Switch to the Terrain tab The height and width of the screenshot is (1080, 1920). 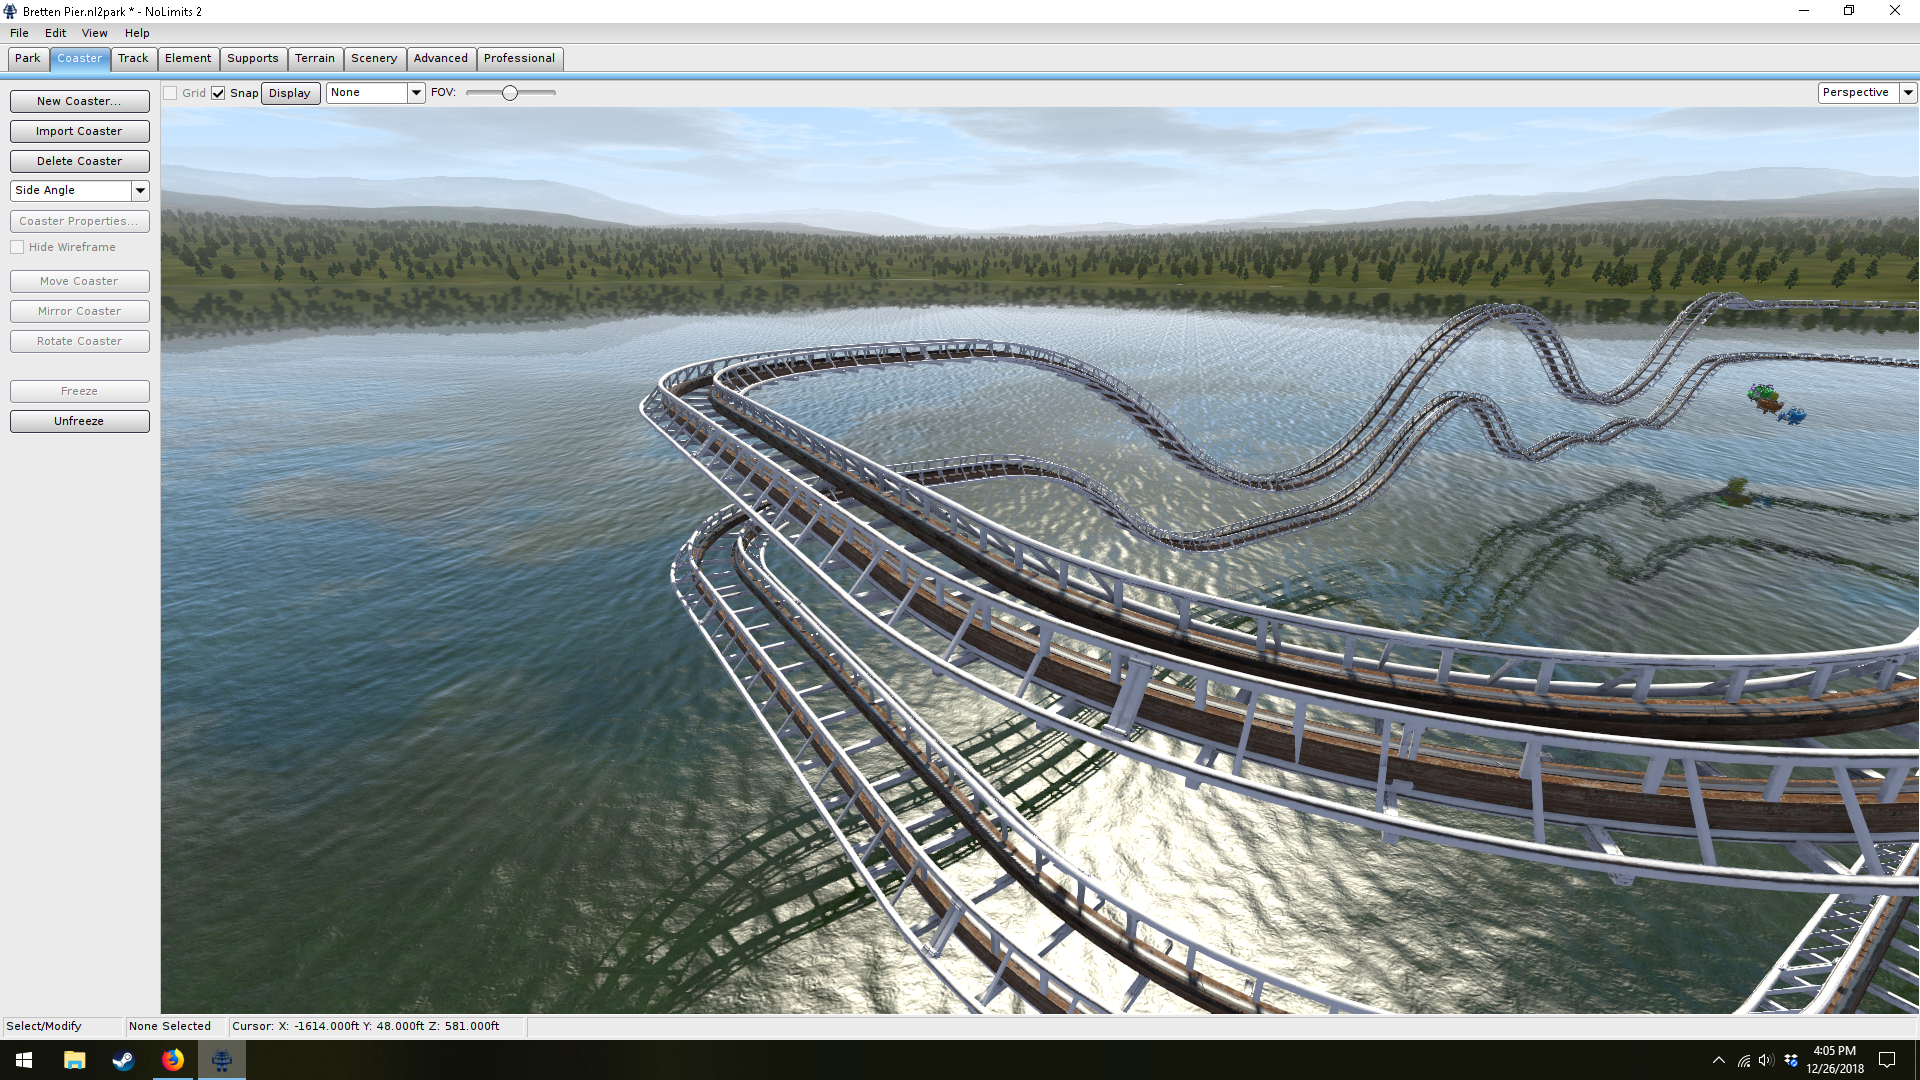[314, 58]
